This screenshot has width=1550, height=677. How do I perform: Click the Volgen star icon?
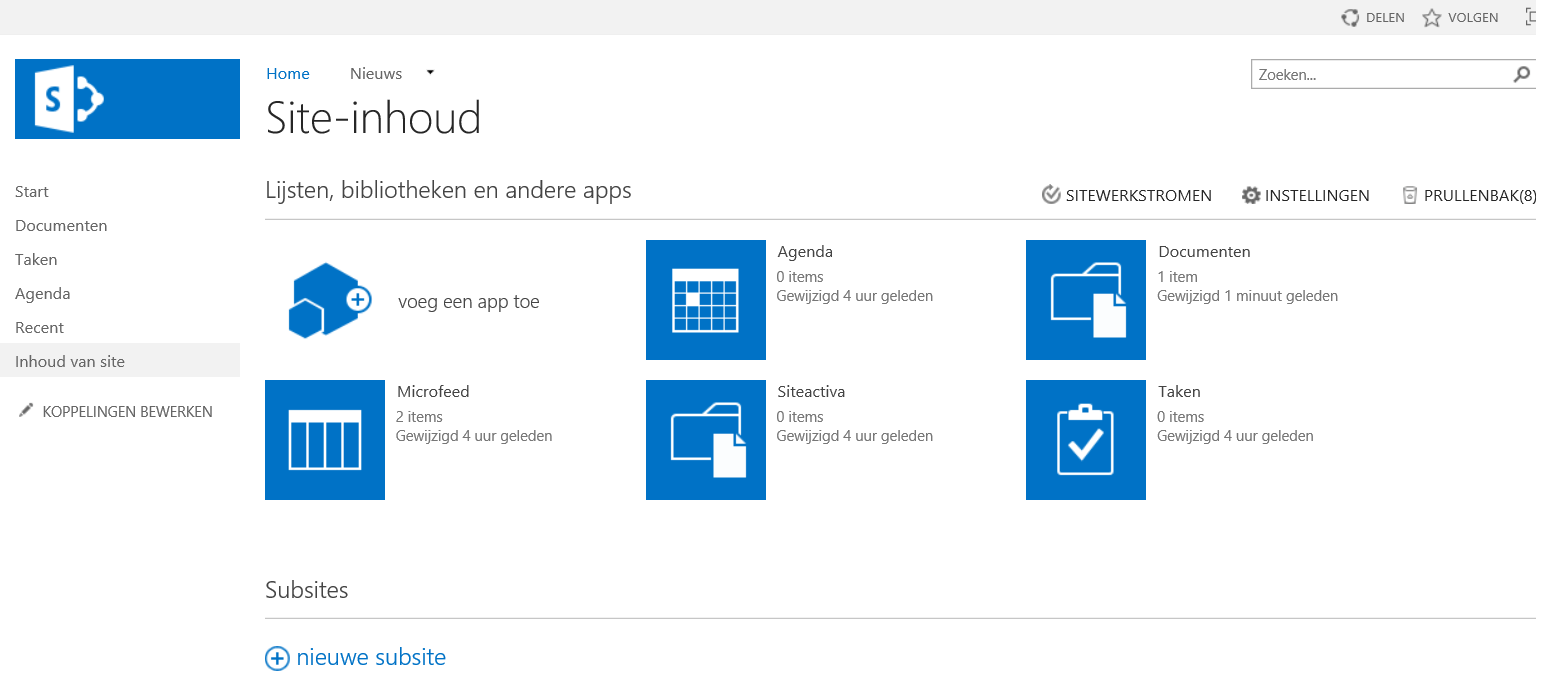tap(1432, 18)
